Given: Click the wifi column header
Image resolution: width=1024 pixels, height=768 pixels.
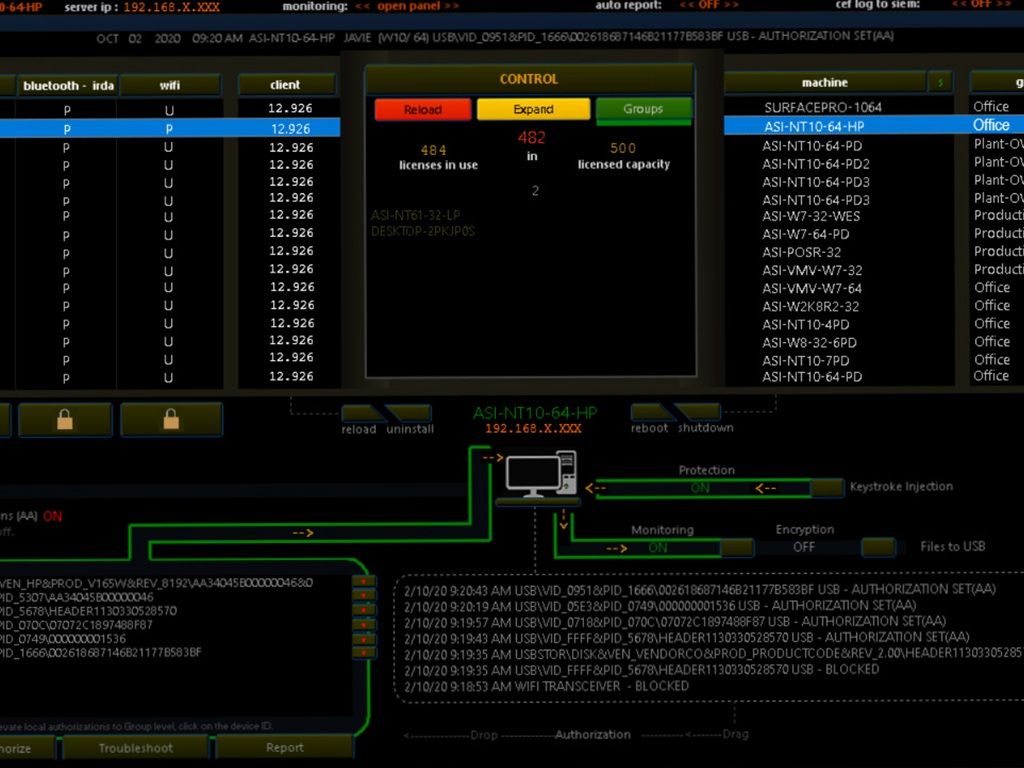Looking at the screenshot, I should click(x=170, y=85).
